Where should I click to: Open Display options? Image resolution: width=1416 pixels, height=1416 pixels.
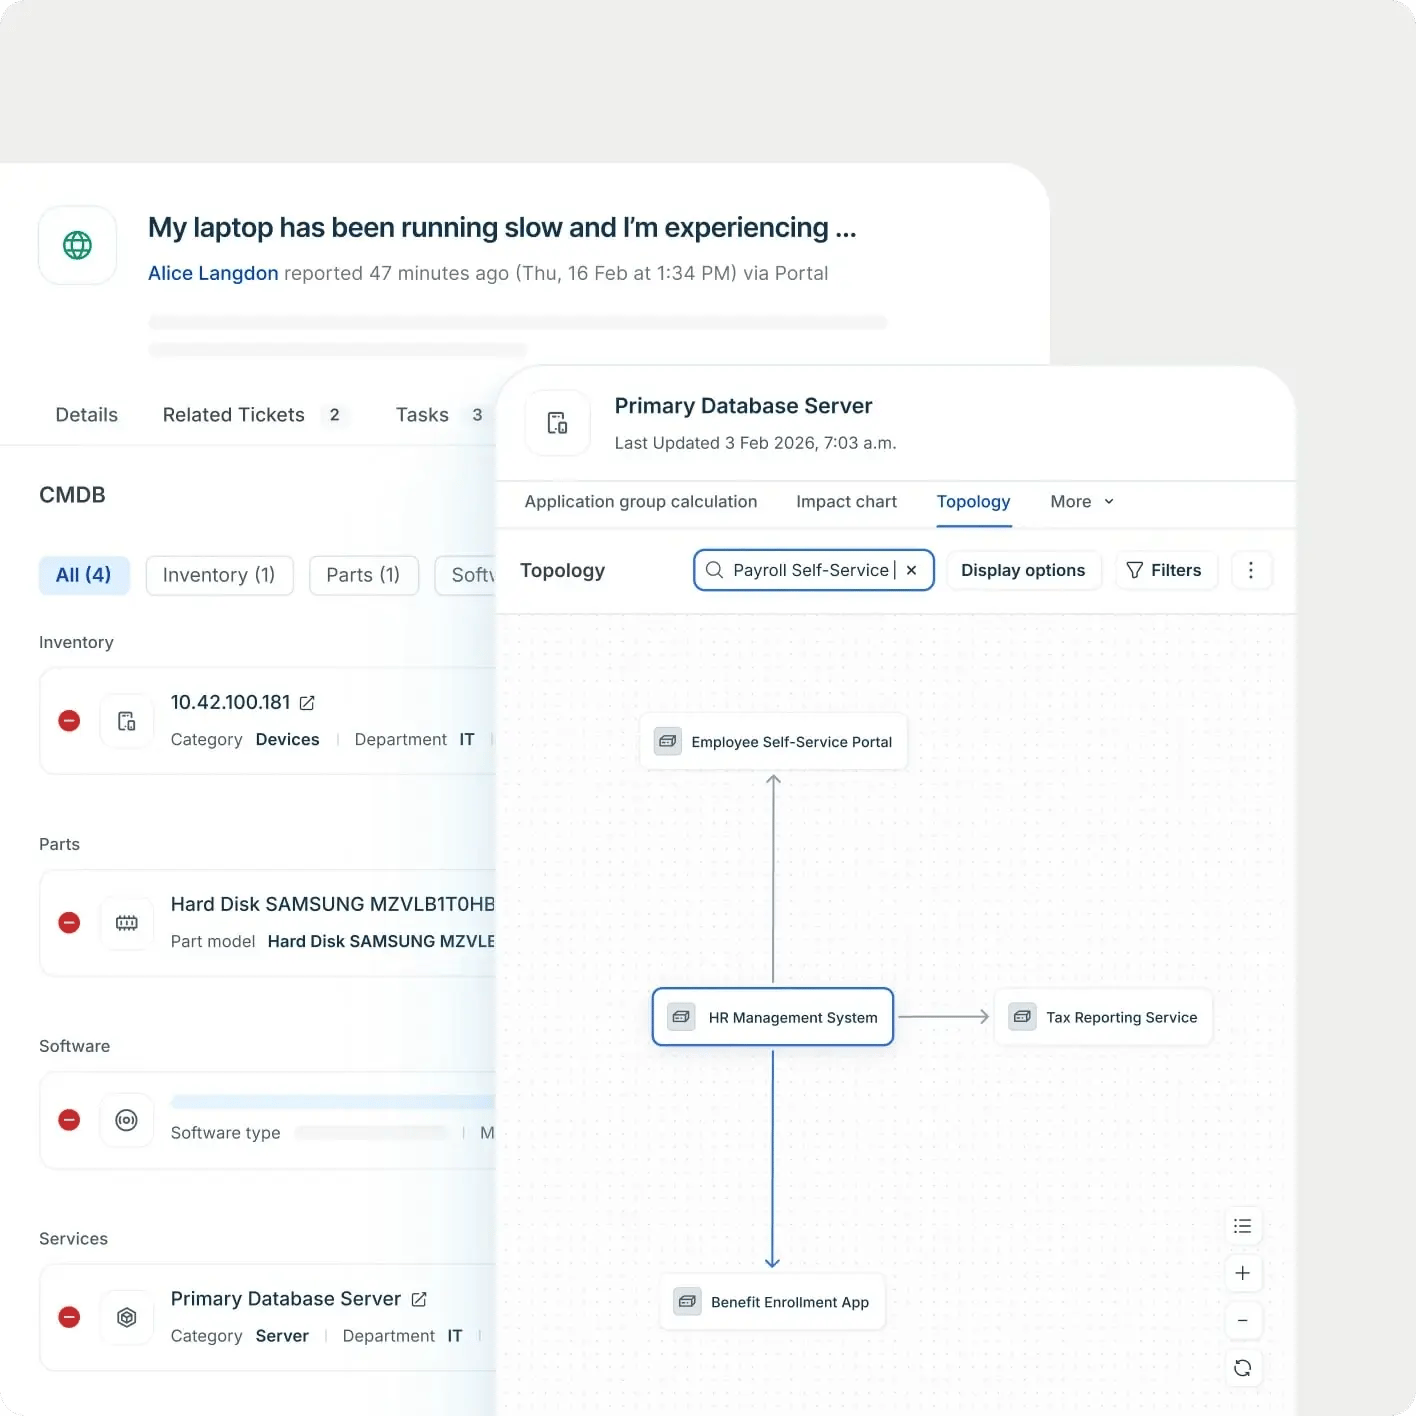1023,570
